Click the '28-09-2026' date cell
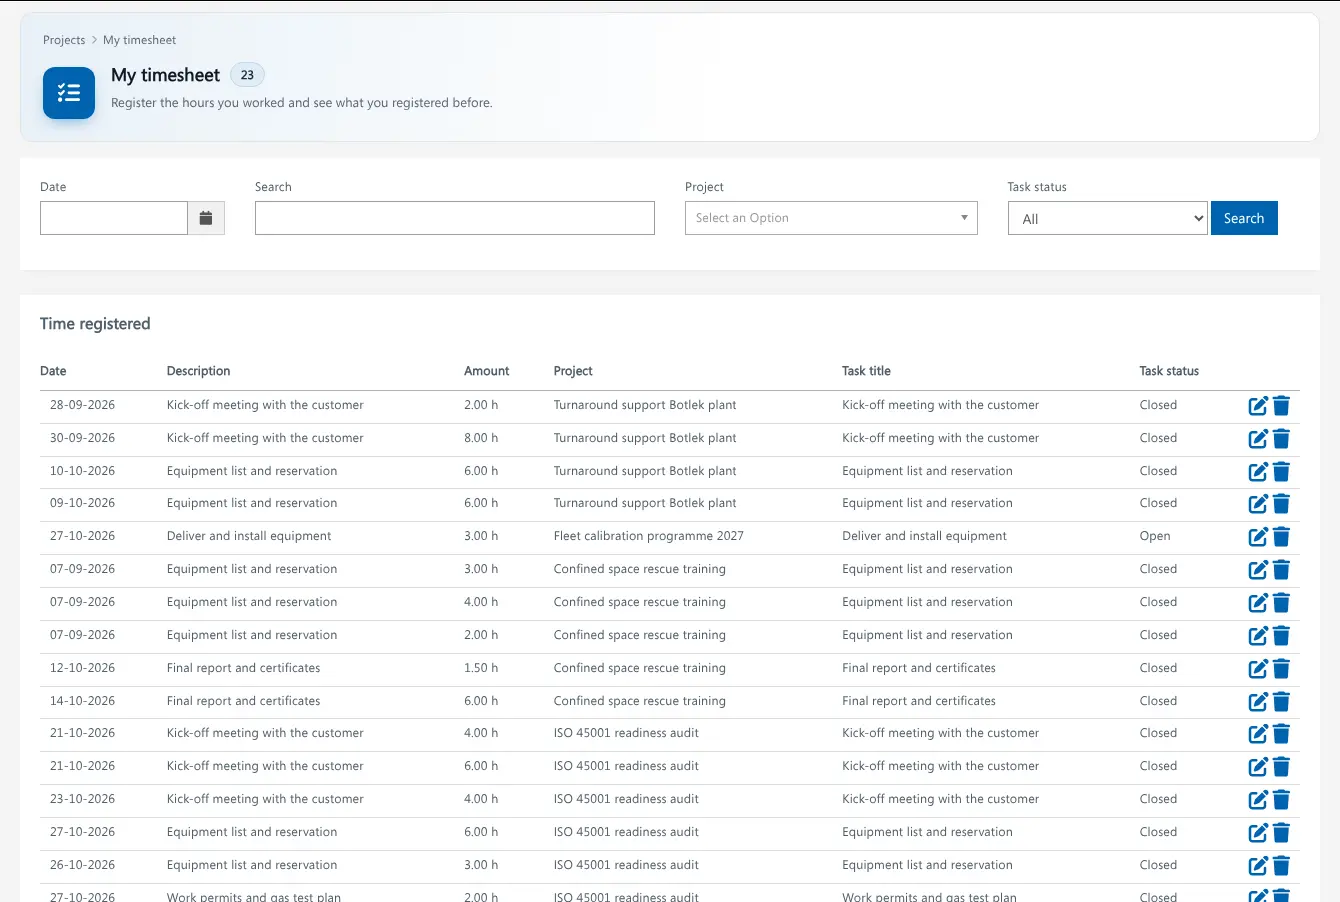The image size is (1340, 902). [x=82, y=405]
